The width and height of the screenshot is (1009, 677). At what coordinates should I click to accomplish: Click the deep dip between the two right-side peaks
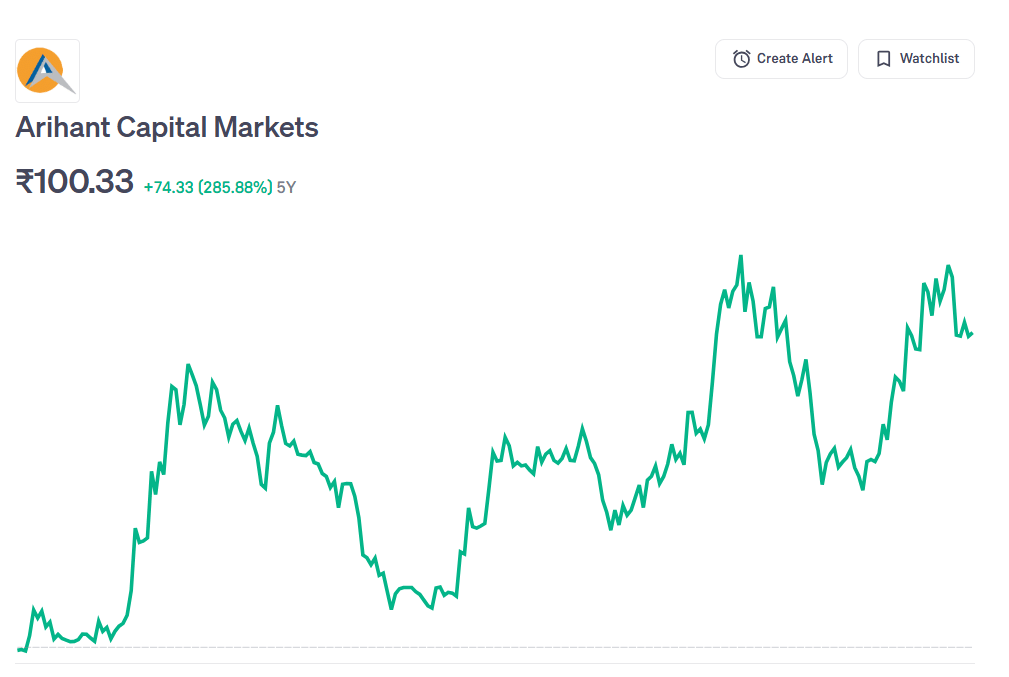pos(862,488)
